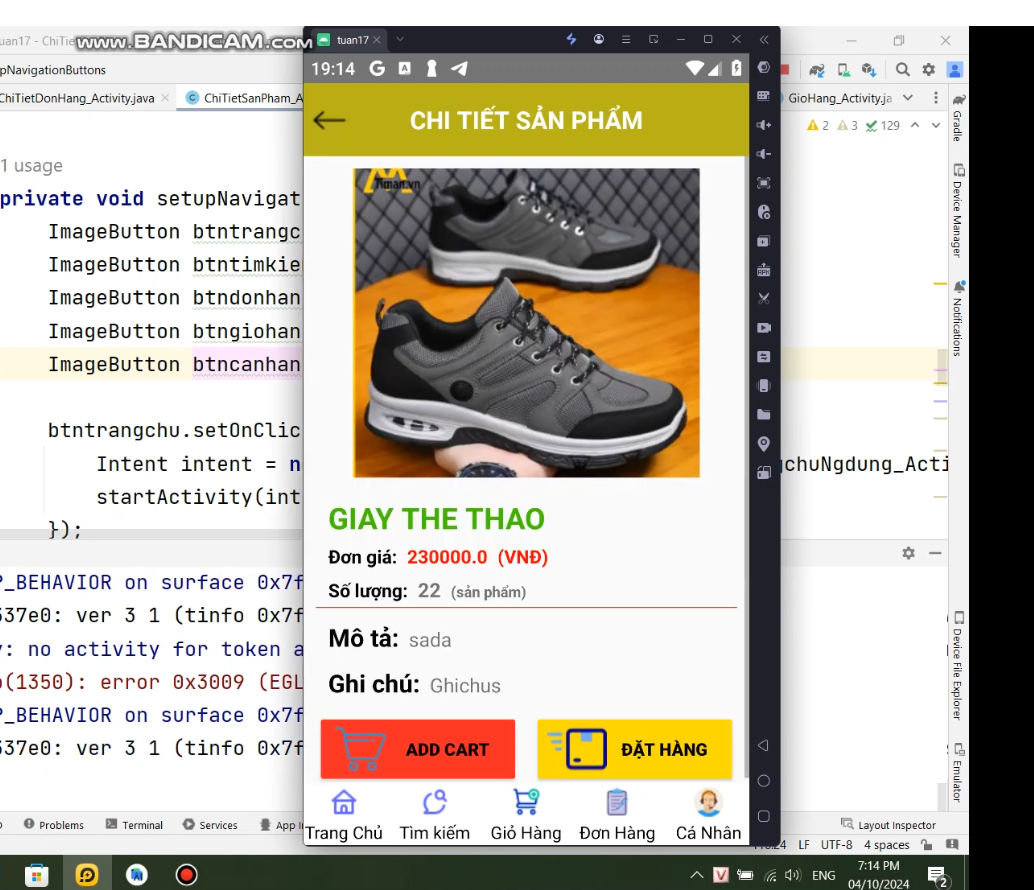Image resolution: width=1034 pixels, height=890 pixels.
Task: Click emulator shake device icon
Action: coord(764,386)
